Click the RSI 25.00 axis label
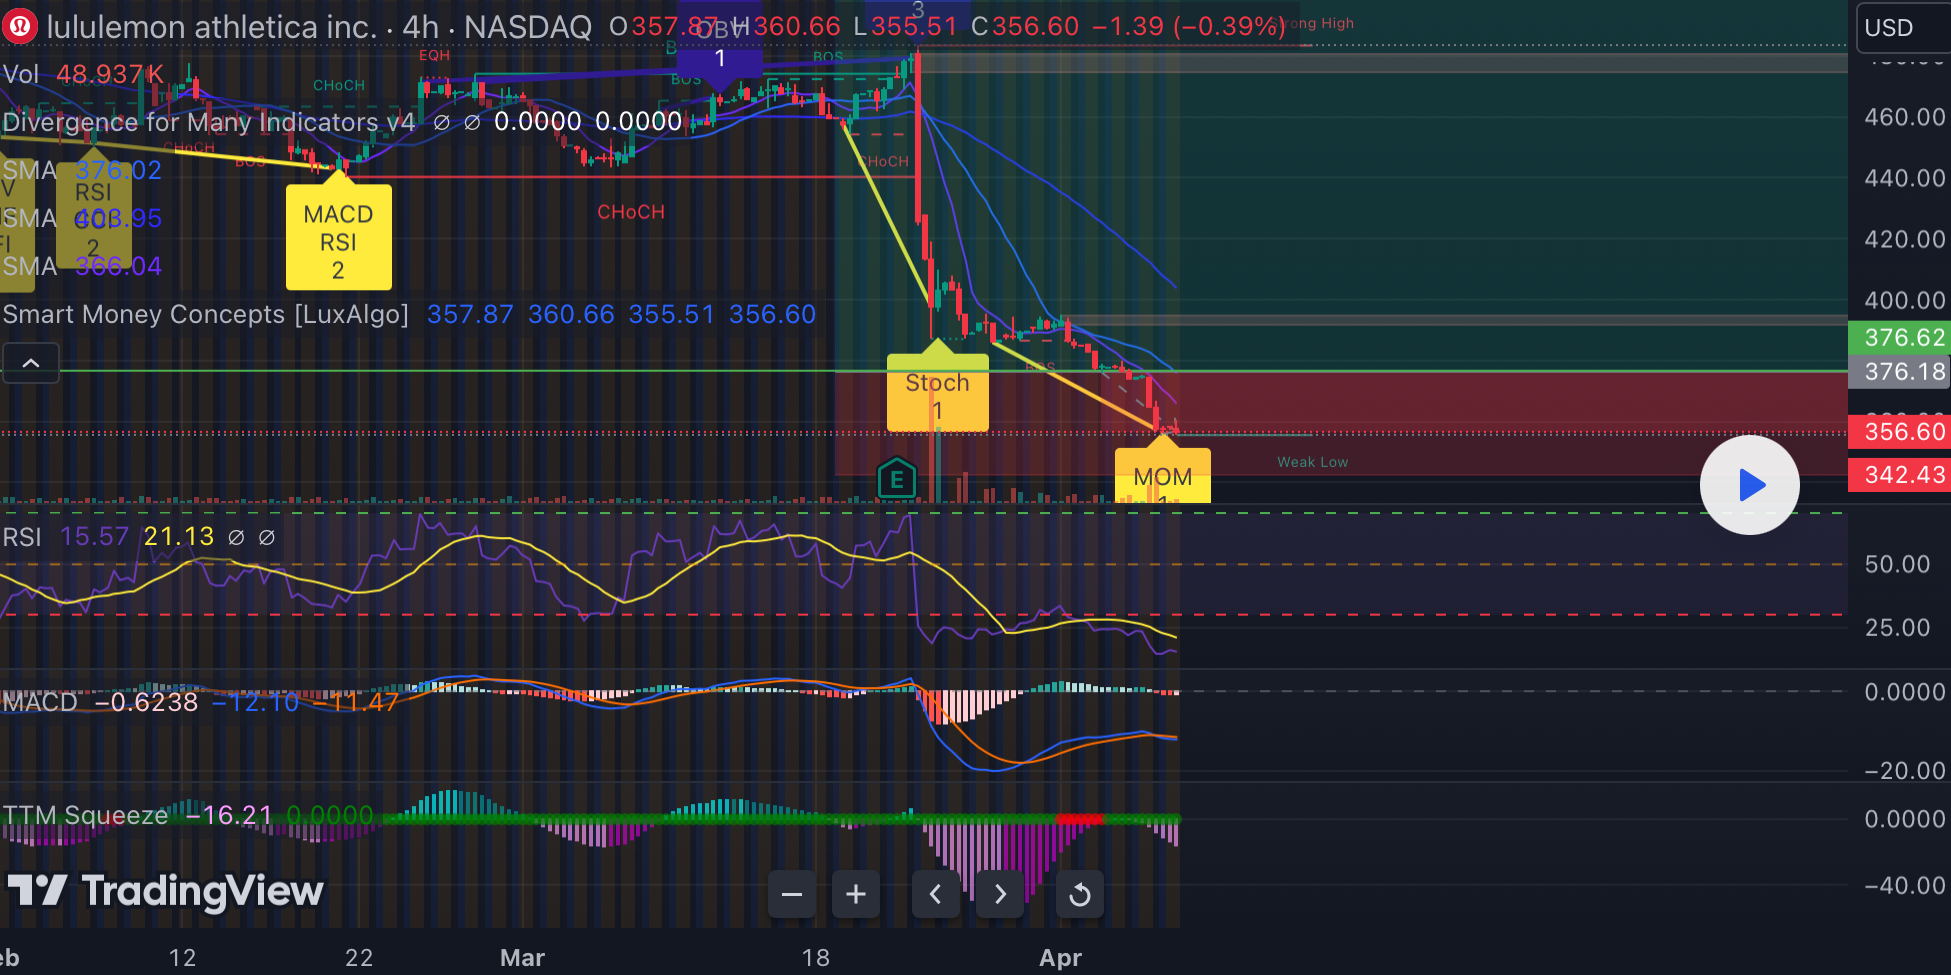 tap(1898, 628)
